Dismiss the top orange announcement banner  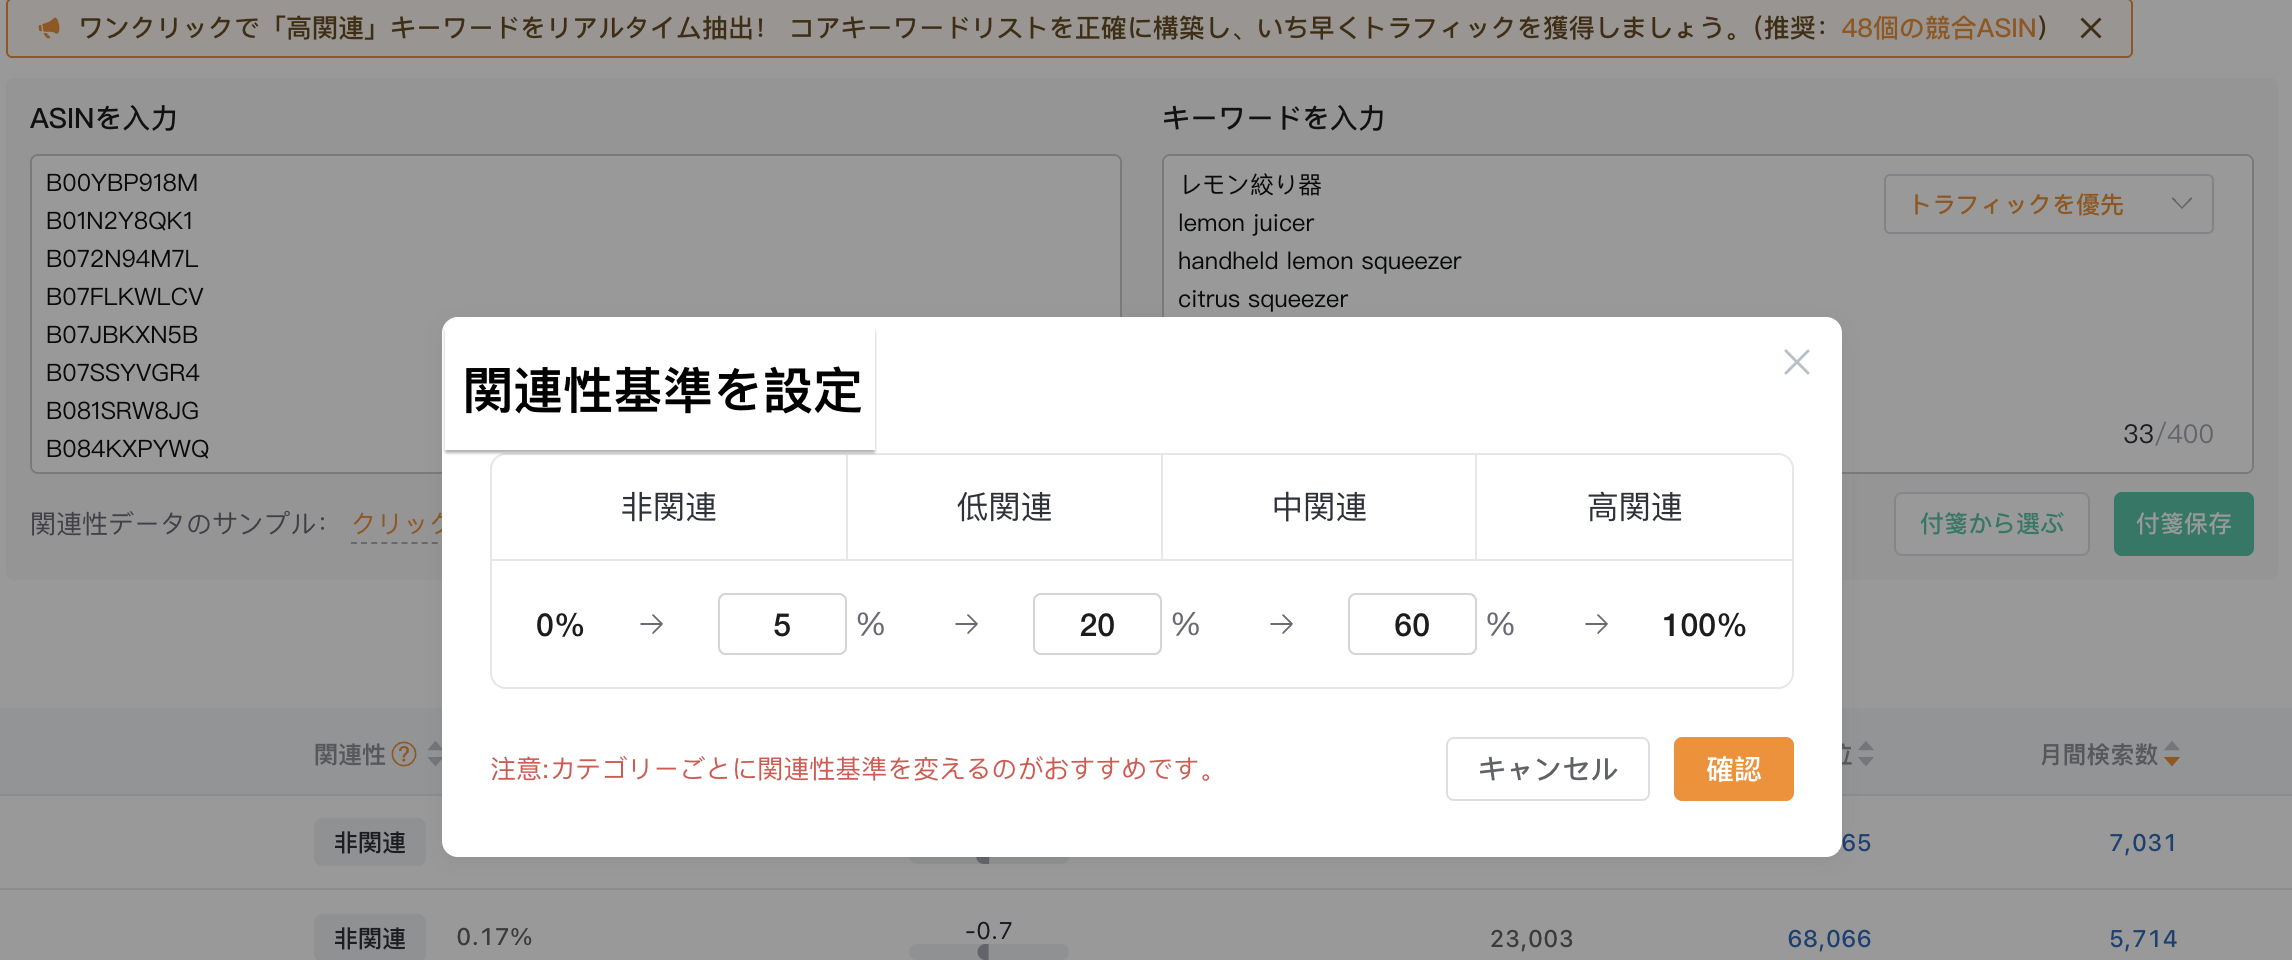pyautogui.click(x=2090, y=28)
